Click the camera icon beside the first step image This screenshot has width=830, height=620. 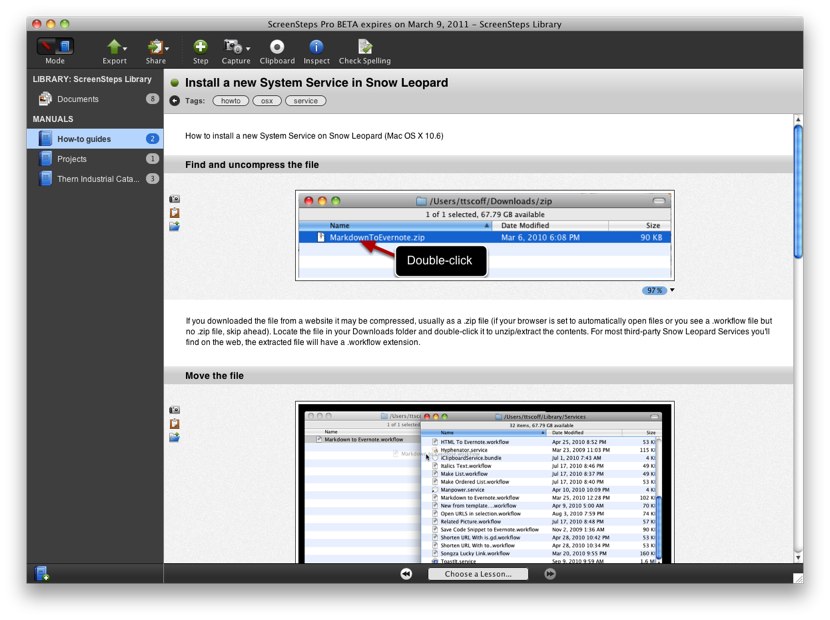coord(175,199)
